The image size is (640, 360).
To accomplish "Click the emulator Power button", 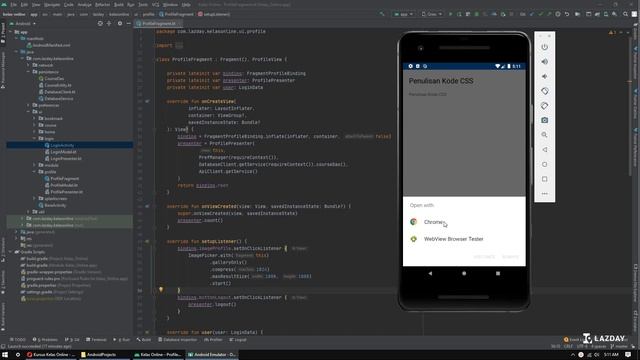I will [544, 47].
